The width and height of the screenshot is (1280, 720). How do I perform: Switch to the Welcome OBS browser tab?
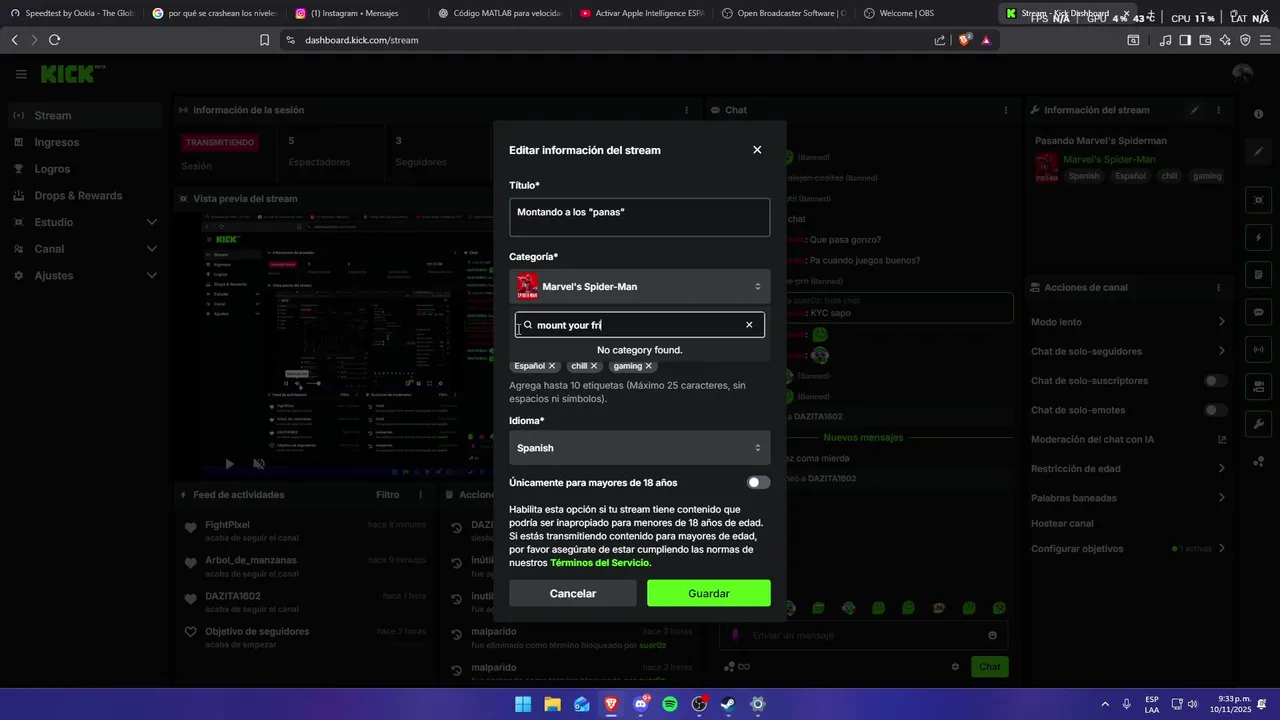click(x=925, y=13)
